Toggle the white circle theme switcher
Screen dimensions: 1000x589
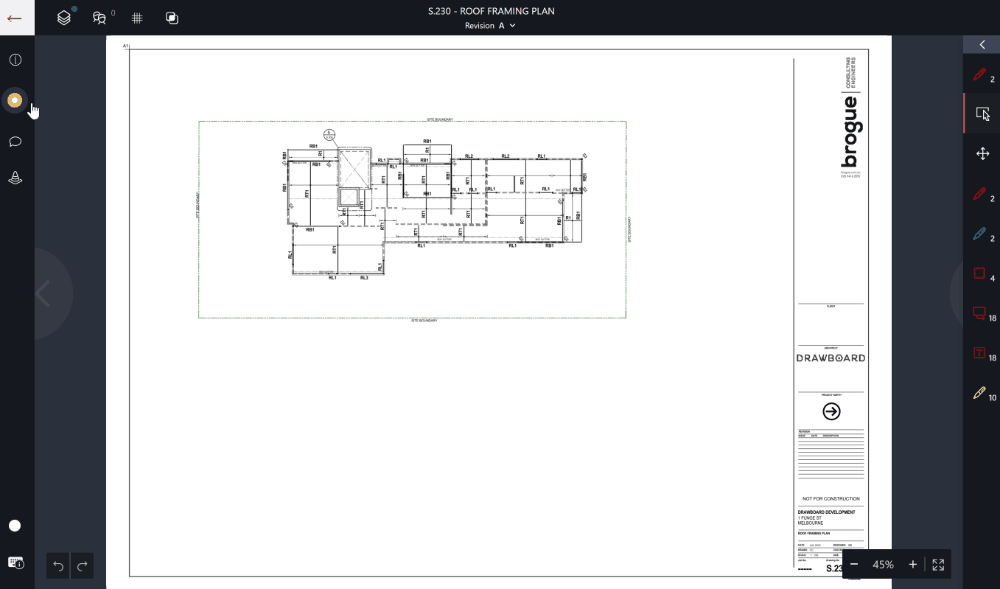coord(15,525)
